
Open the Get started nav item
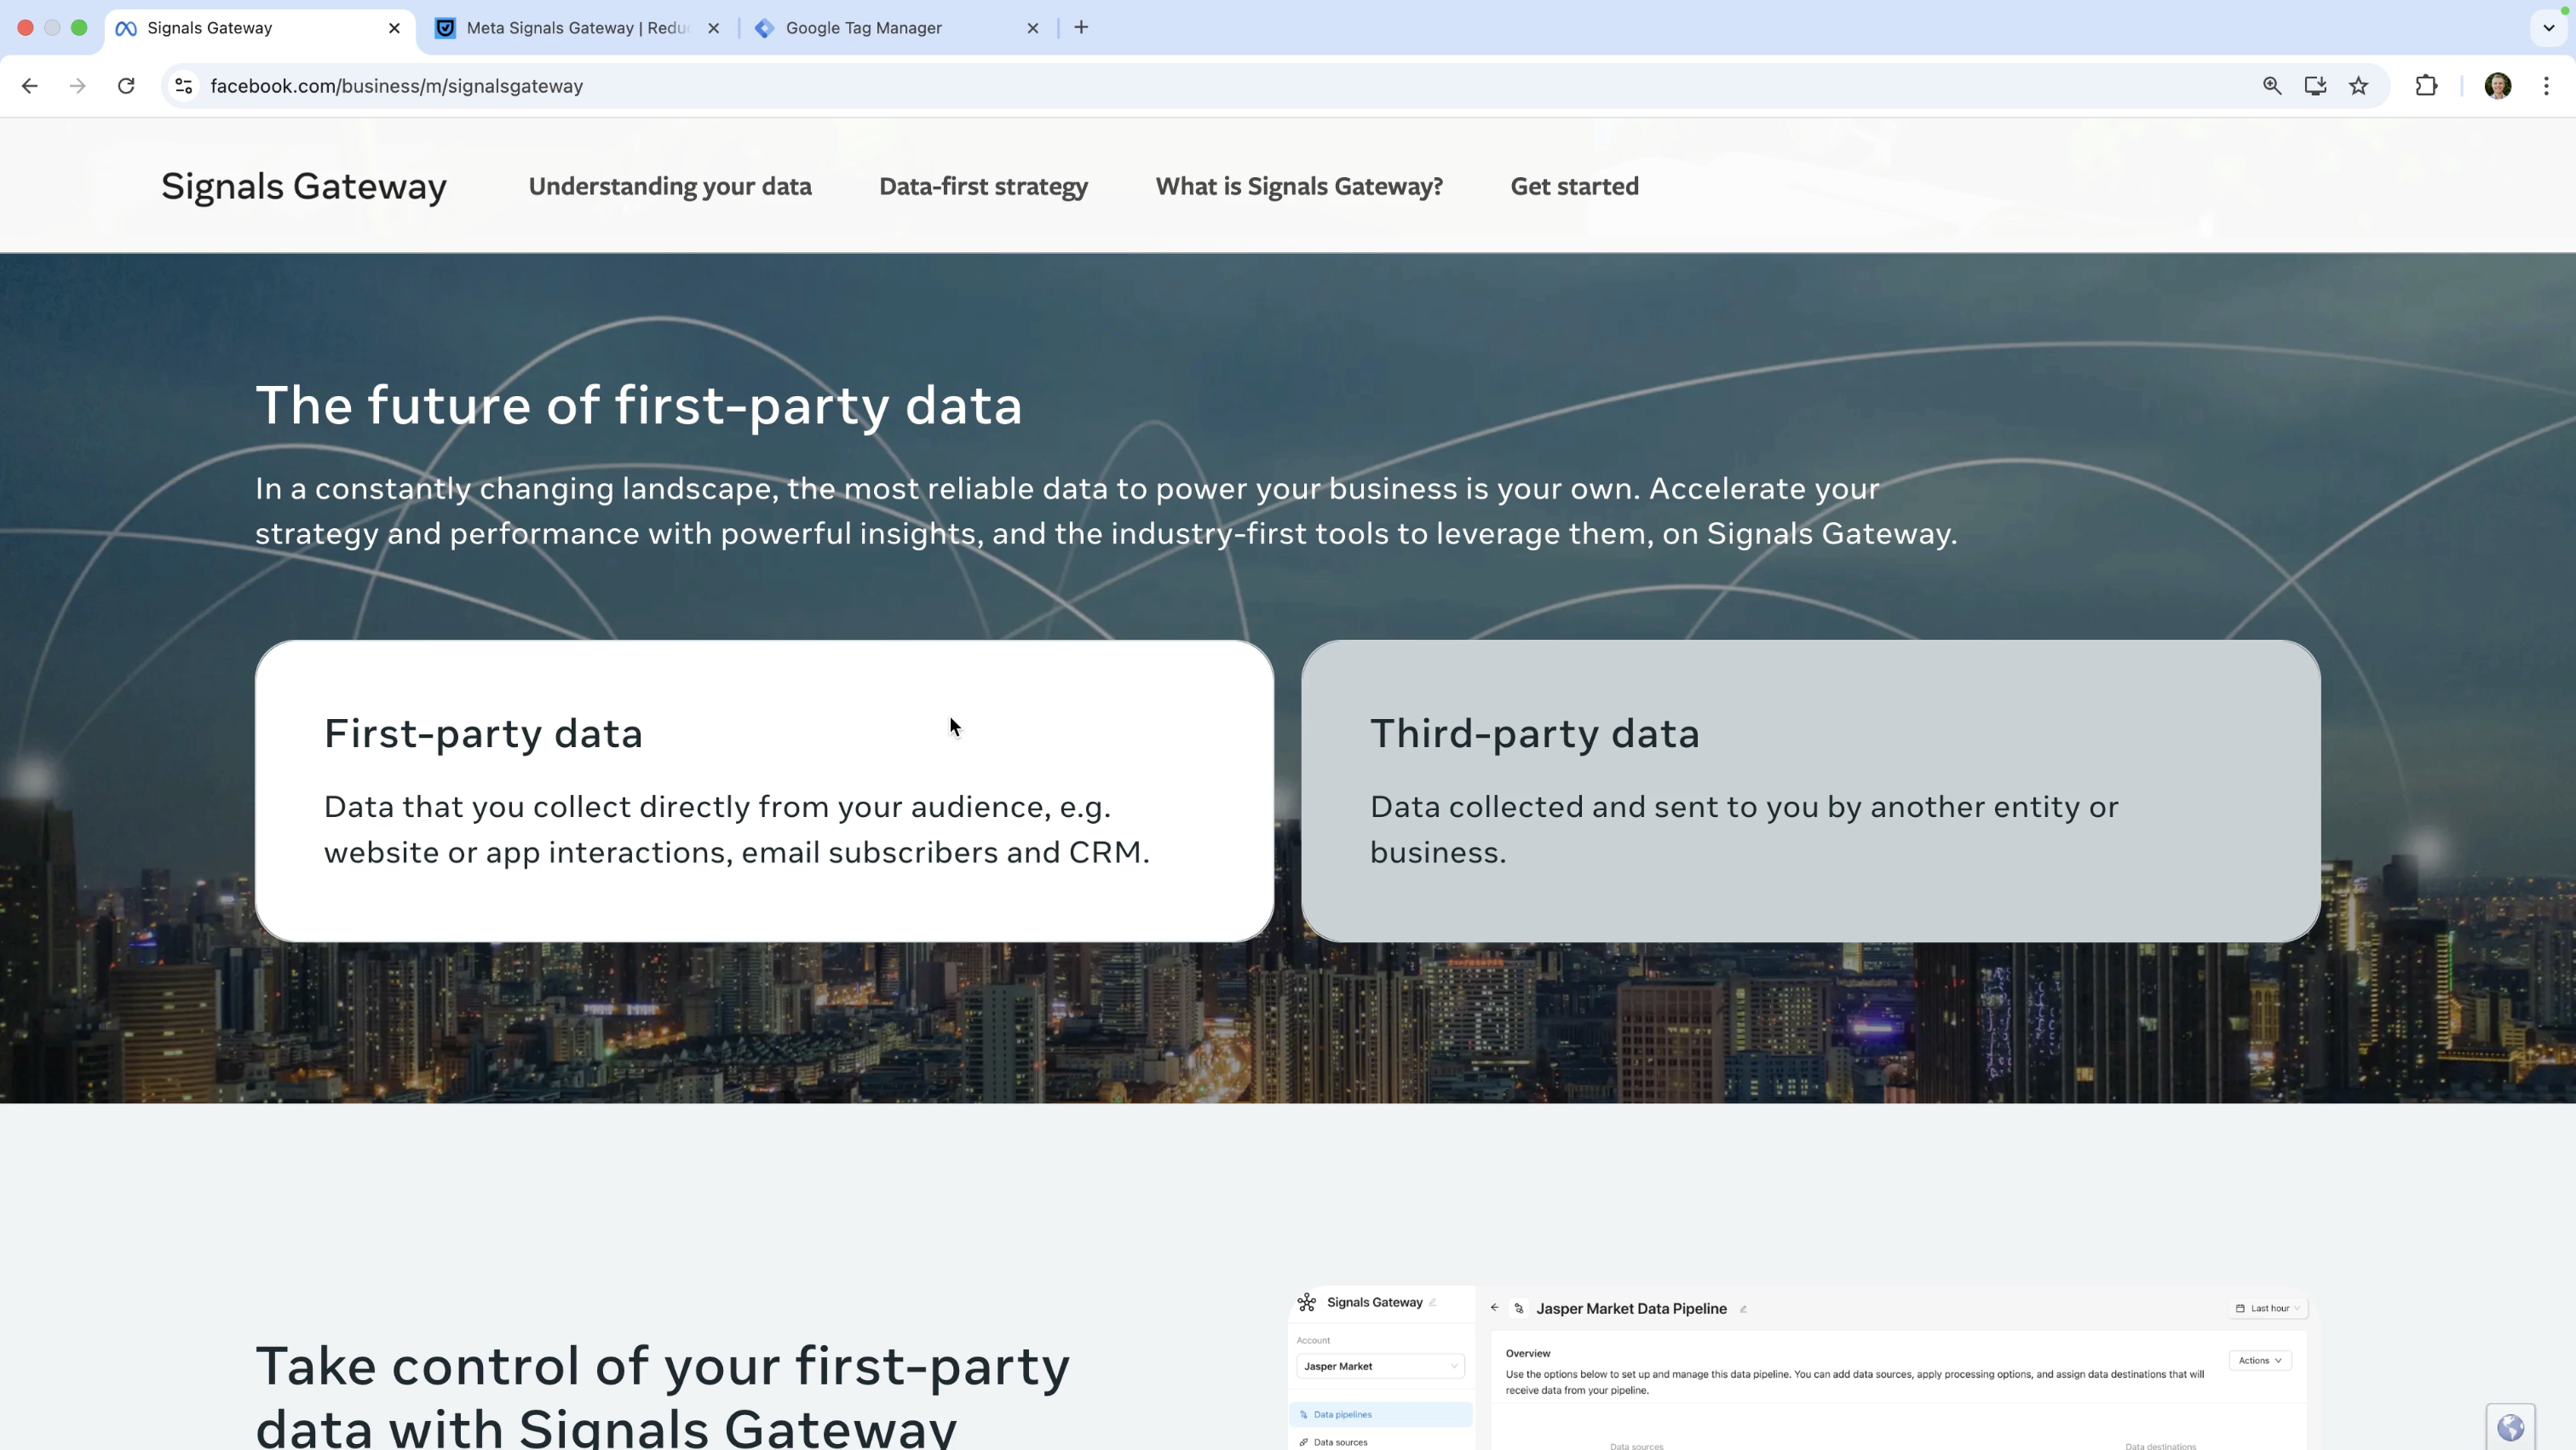(1574, 186)
